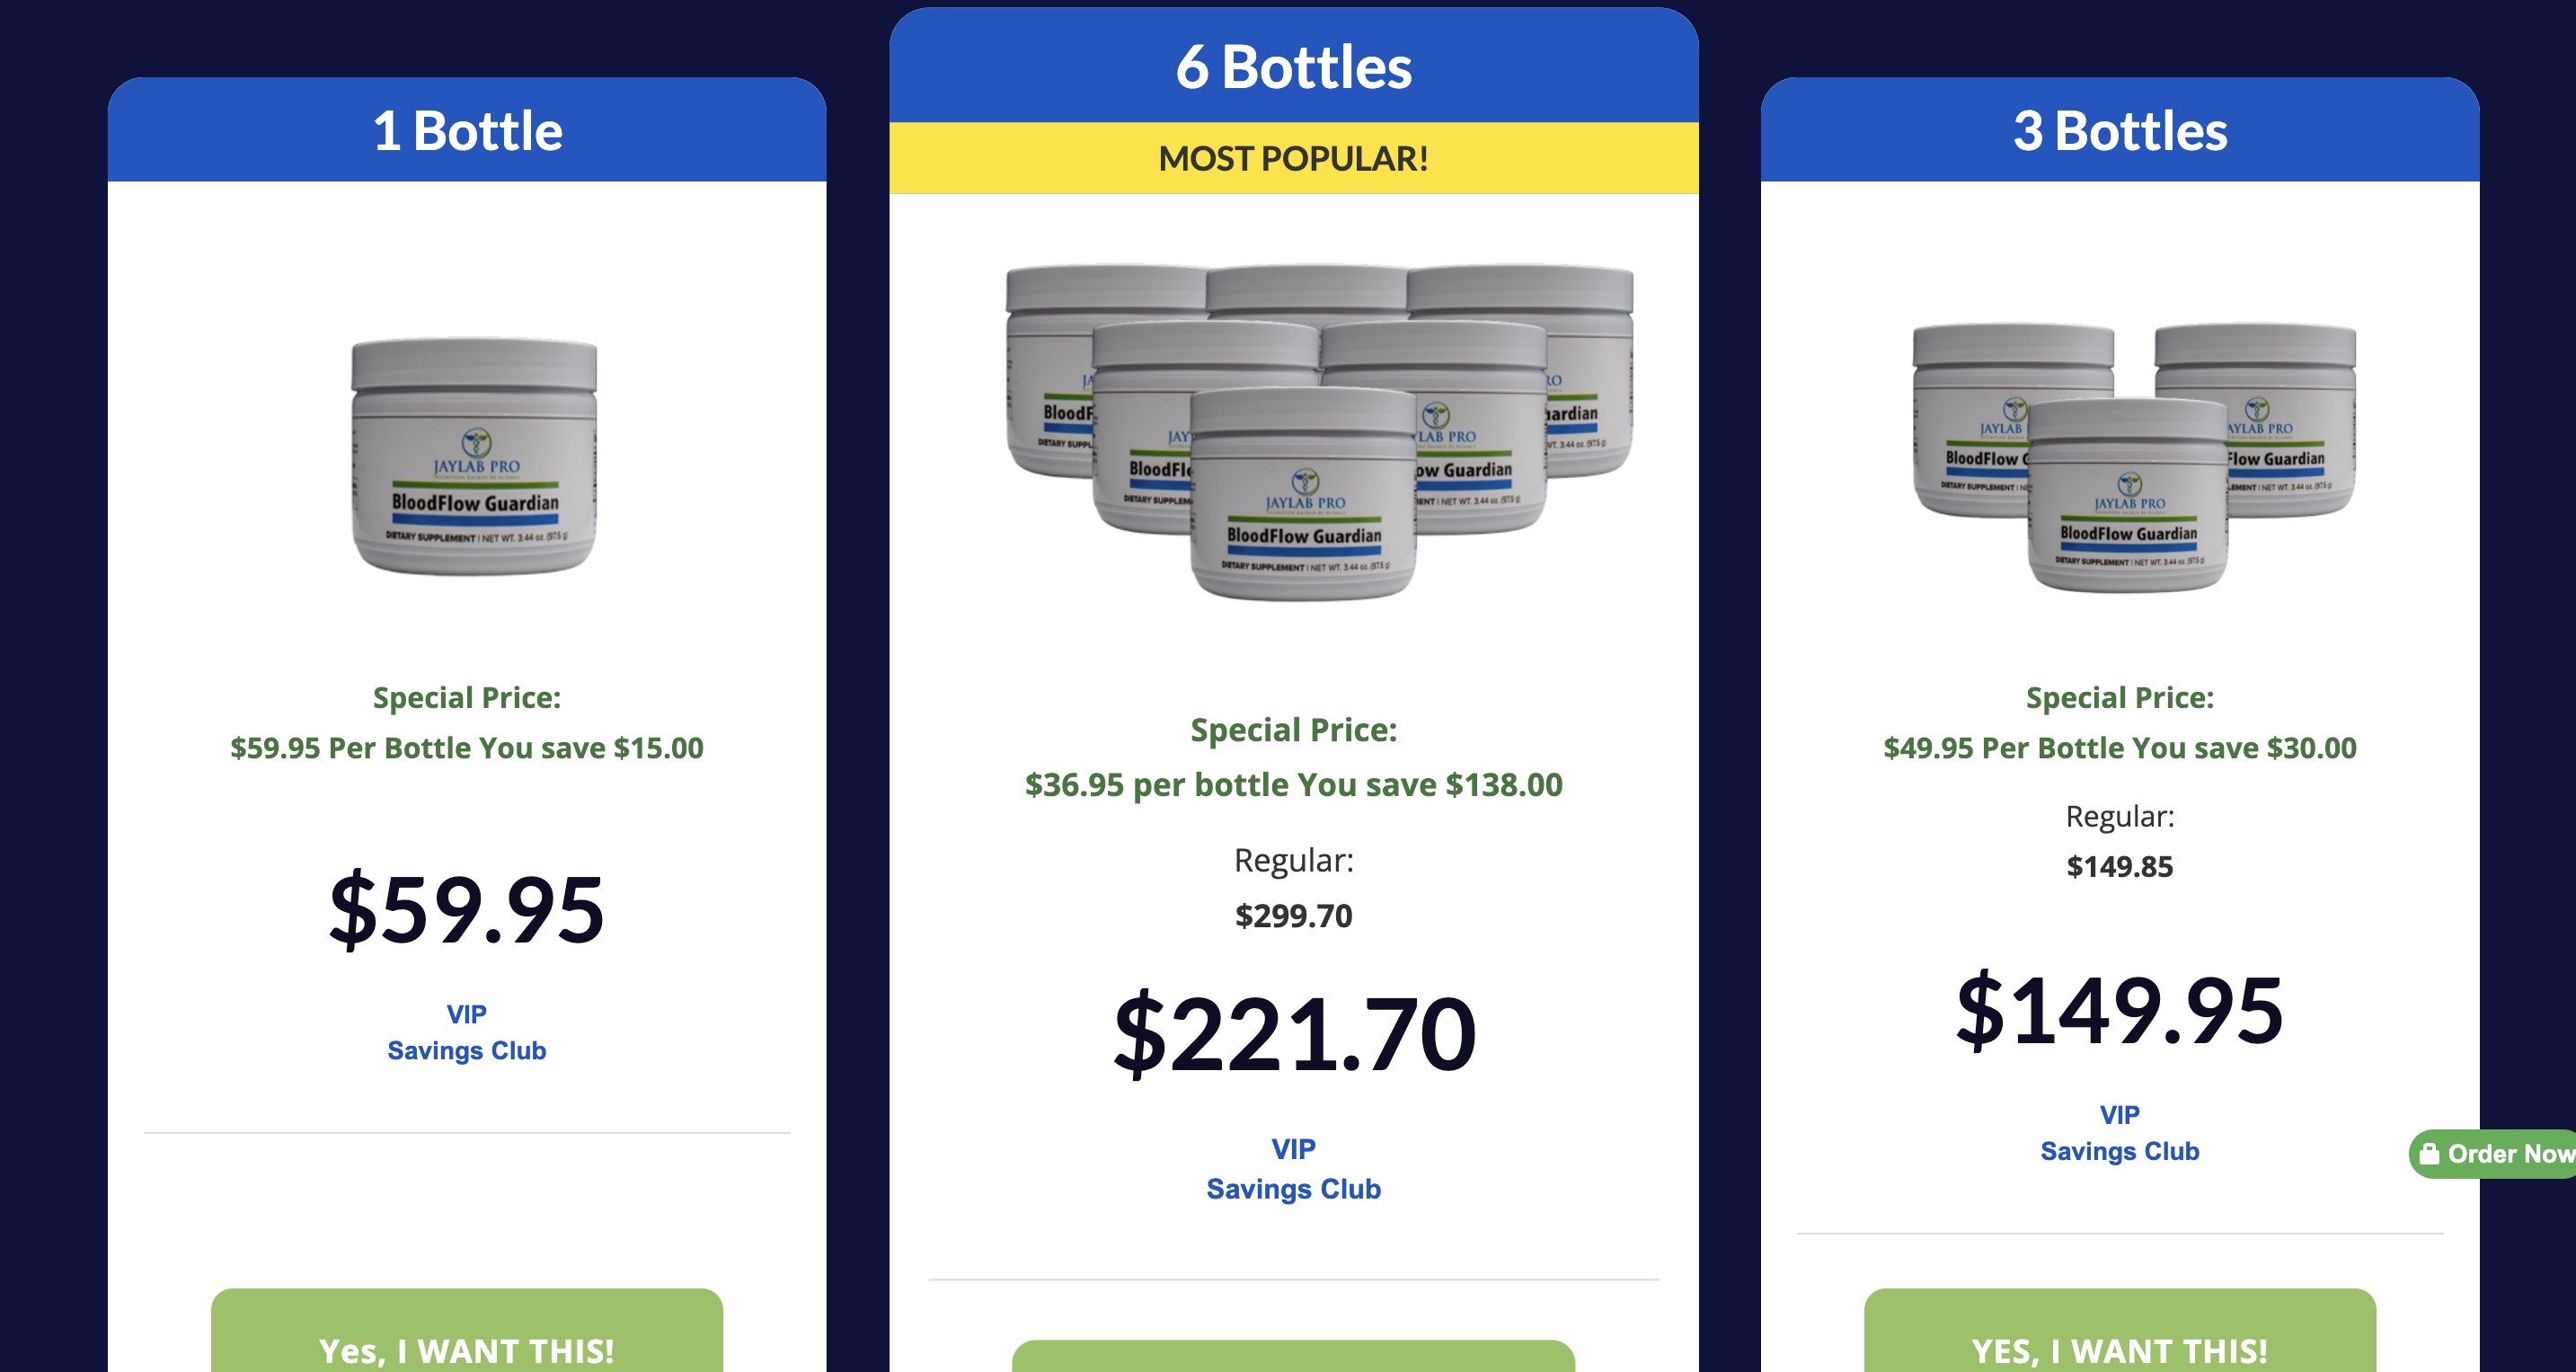Click the regular price $149.85 text
2576x1372 pixels.
point(2119,866)
